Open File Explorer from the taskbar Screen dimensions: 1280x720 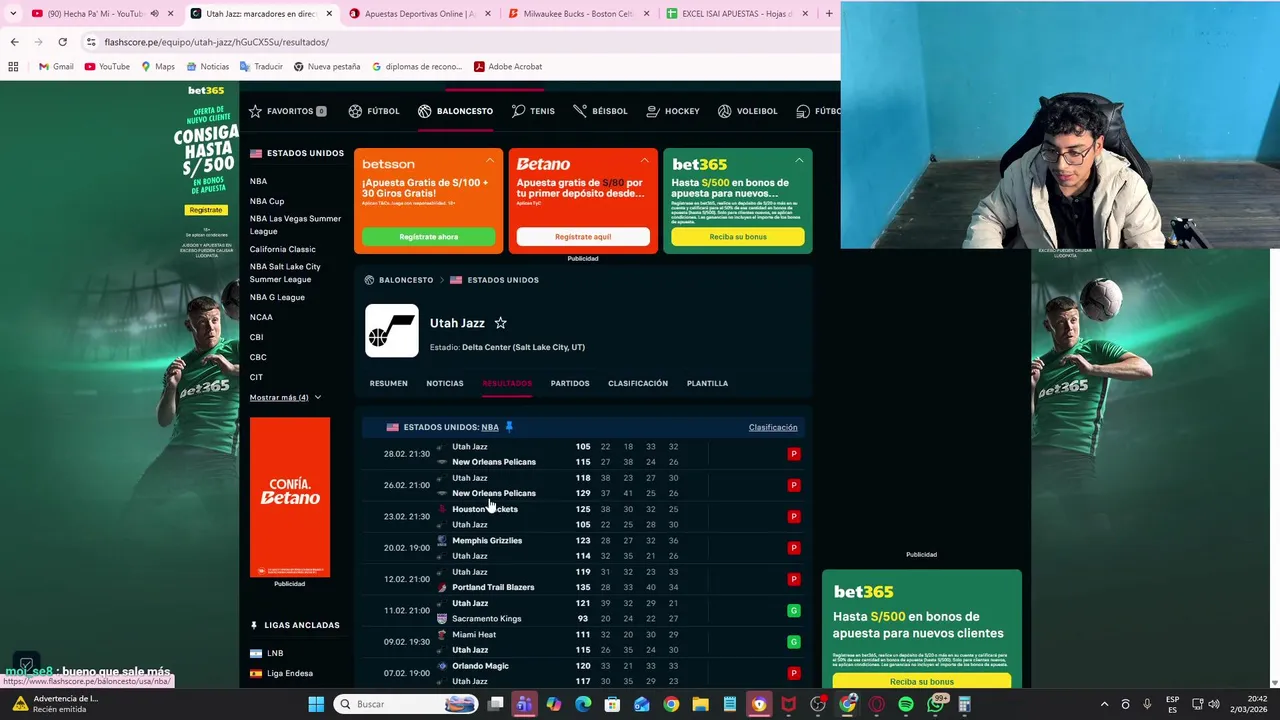700,704
